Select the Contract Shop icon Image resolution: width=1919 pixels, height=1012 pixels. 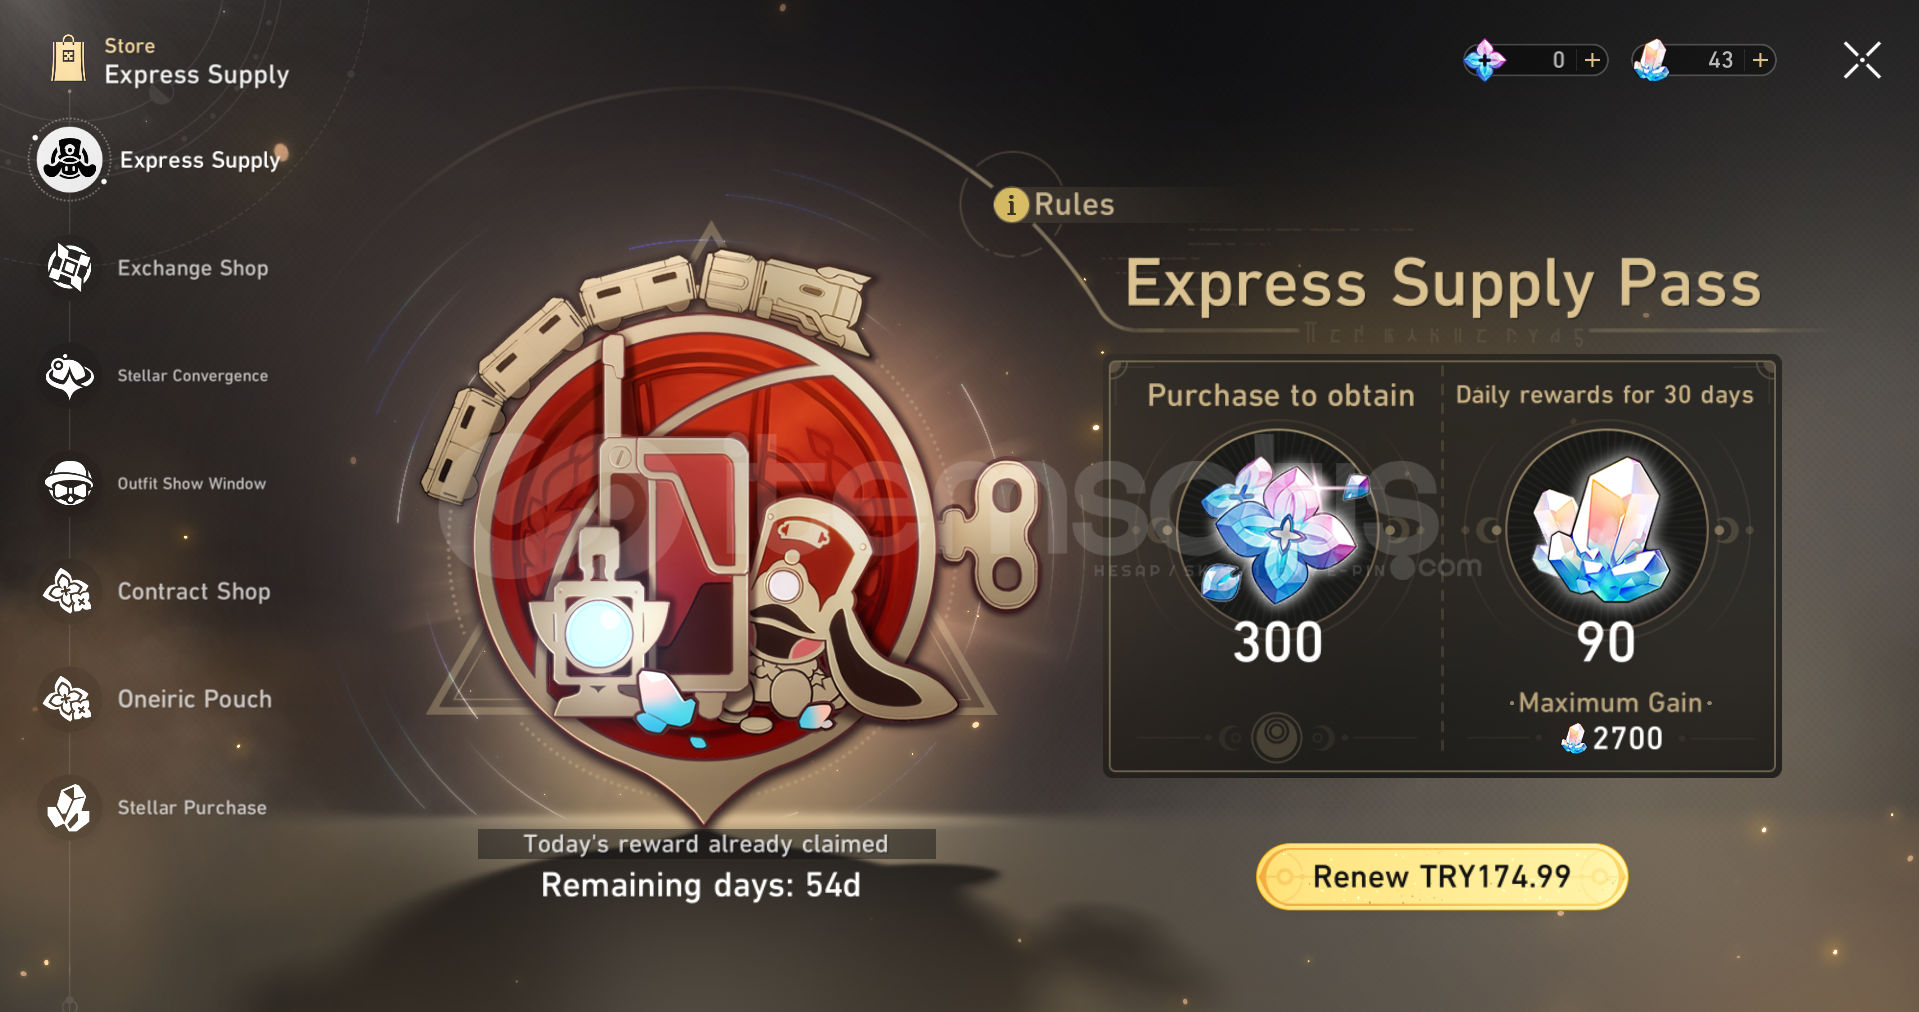(x=69, y=591)
